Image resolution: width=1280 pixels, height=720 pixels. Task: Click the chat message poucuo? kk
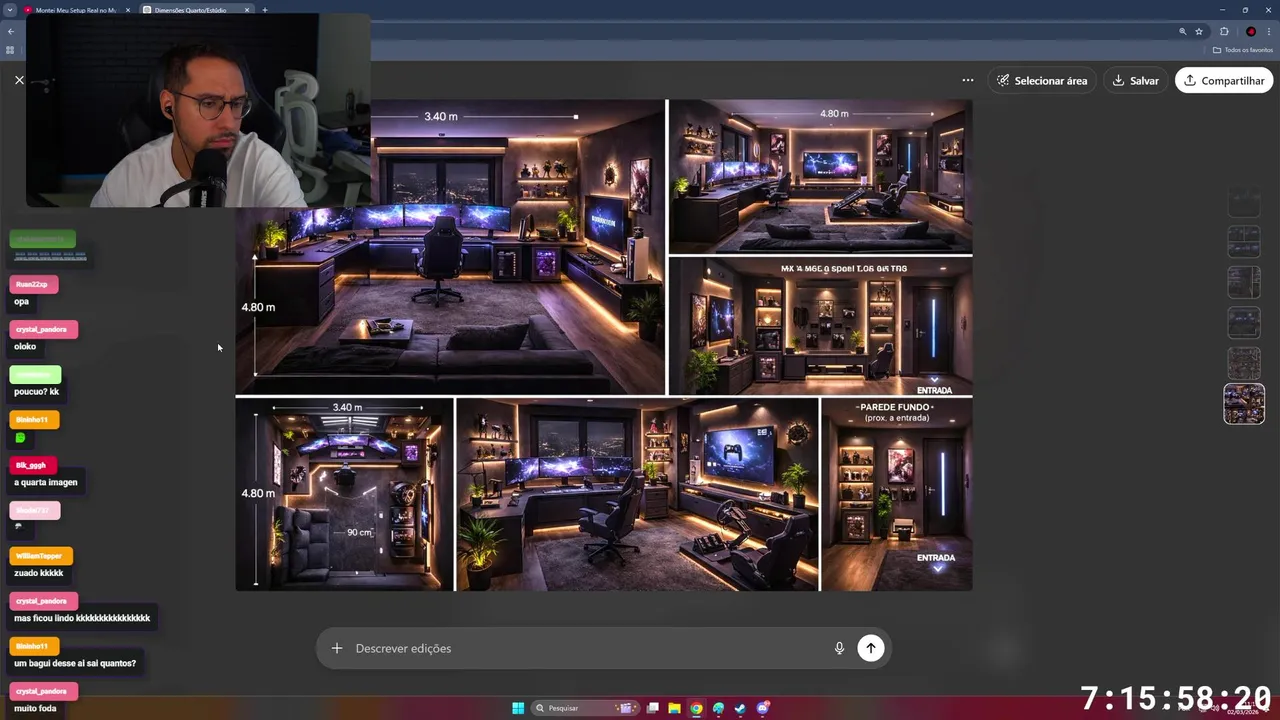pos(37,392)
